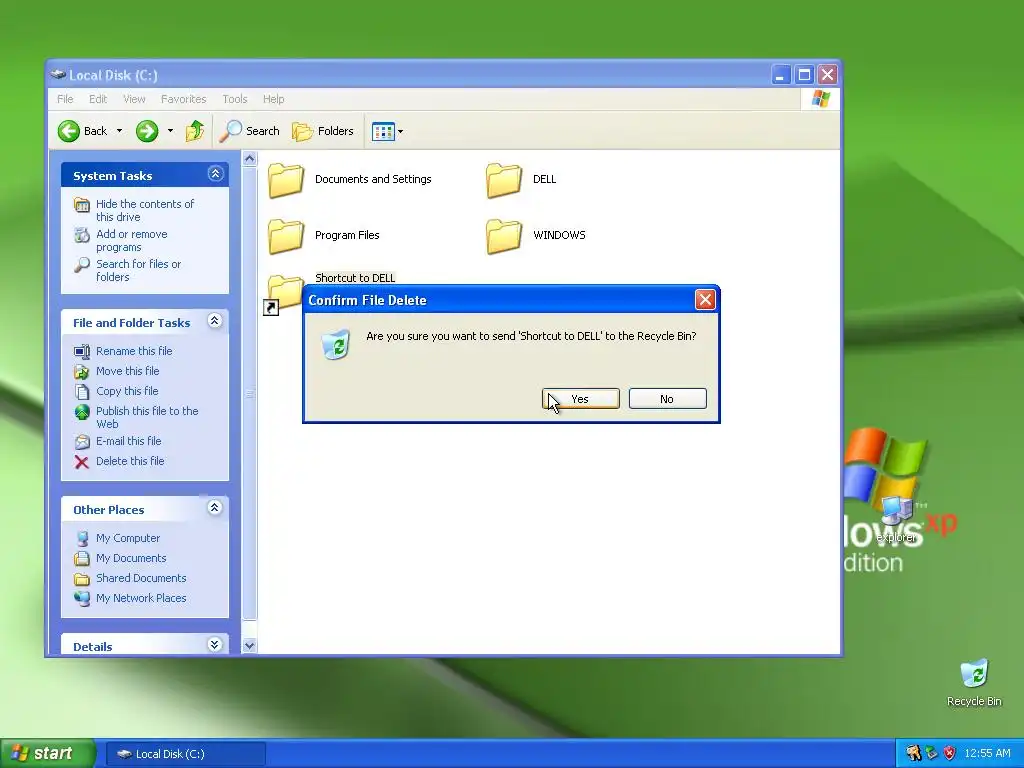Open the Start menu
This screenshot has height=768, width=1024.
(47, 754)
